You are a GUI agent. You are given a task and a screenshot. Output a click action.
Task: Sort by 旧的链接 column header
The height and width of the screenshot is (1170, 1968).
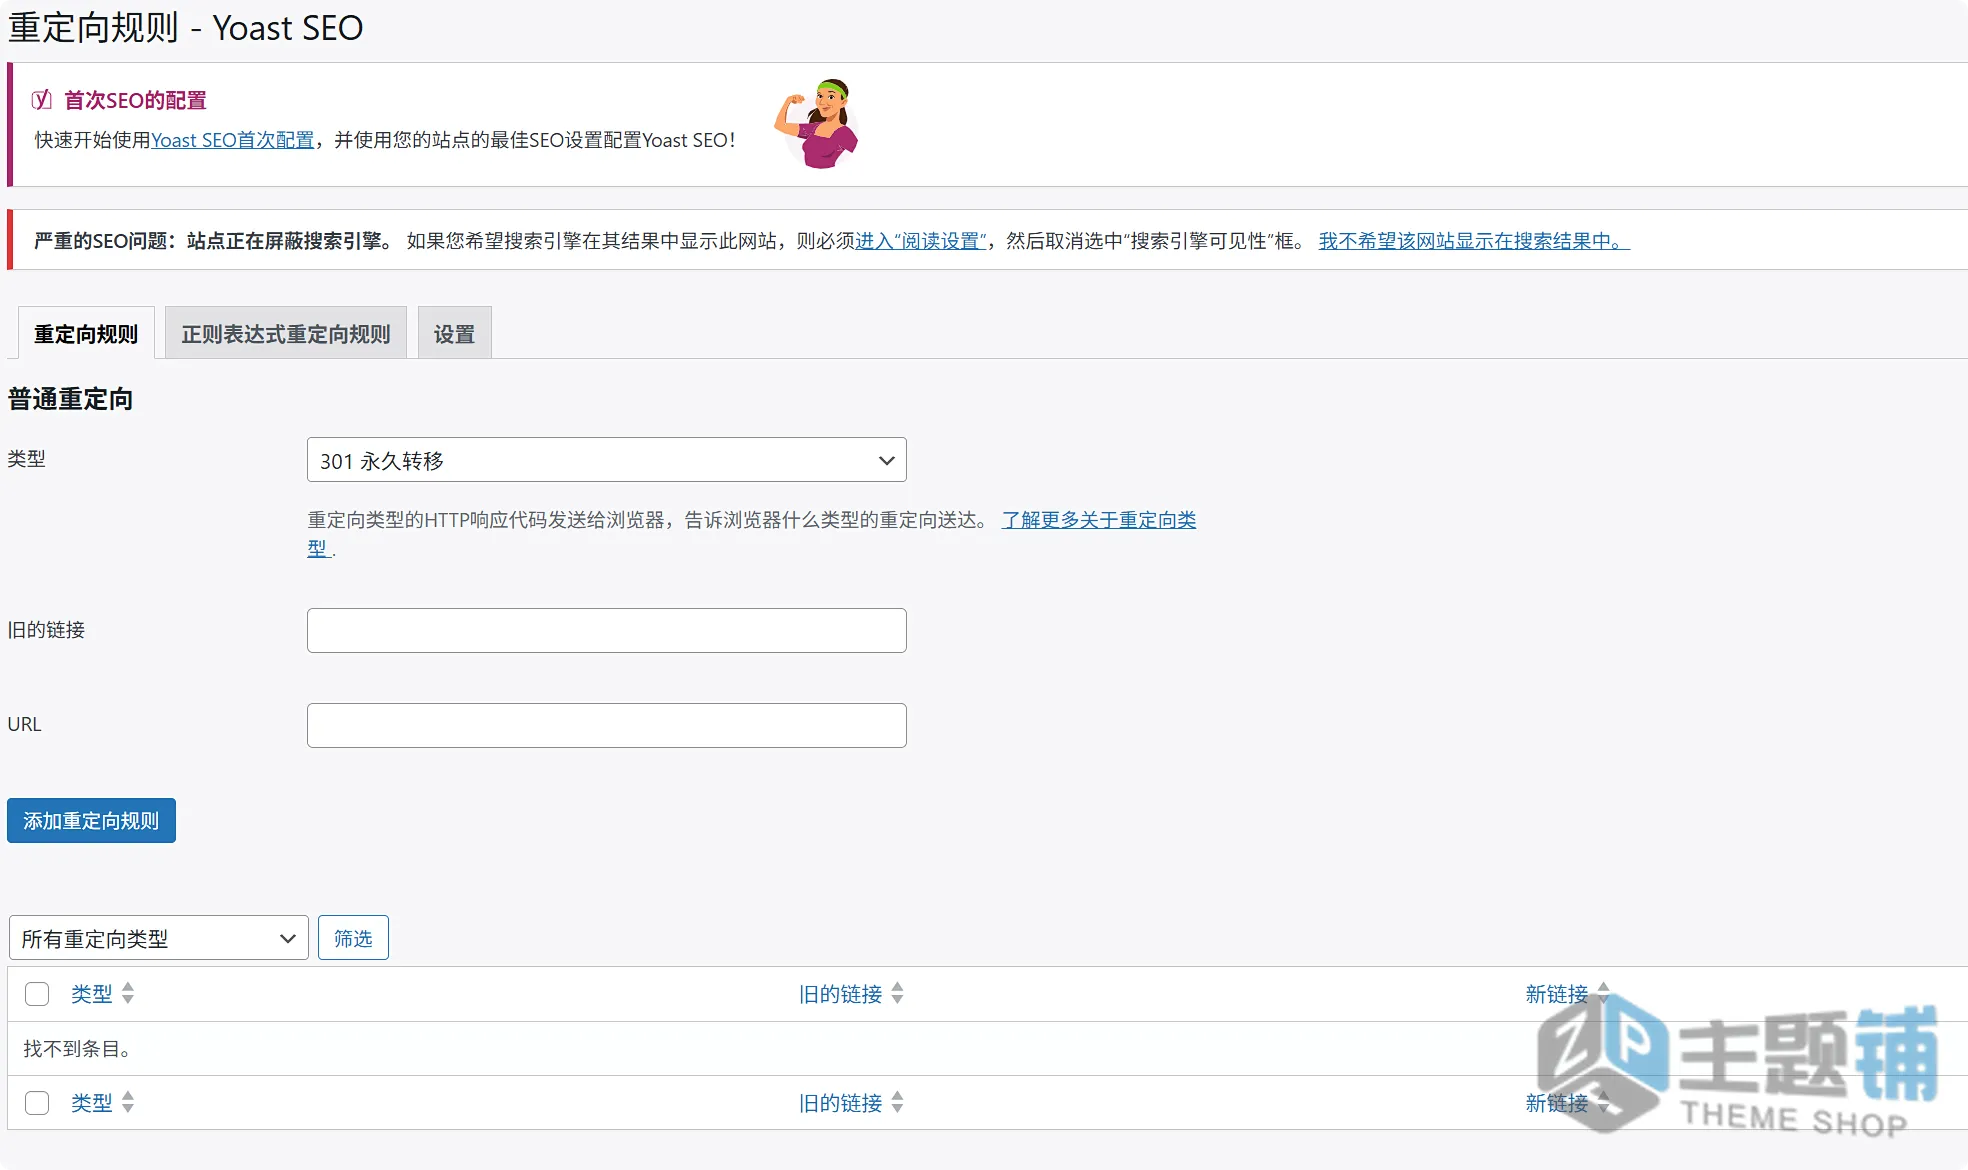841,994
